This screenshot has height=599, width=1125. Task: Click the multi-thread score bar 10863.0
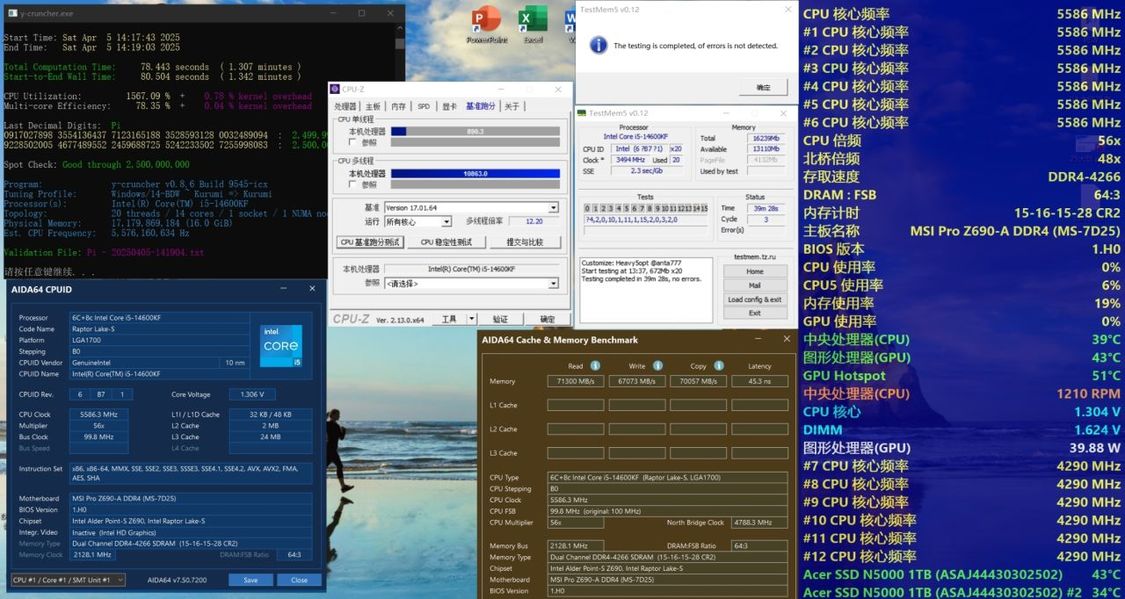pos(475,174)
